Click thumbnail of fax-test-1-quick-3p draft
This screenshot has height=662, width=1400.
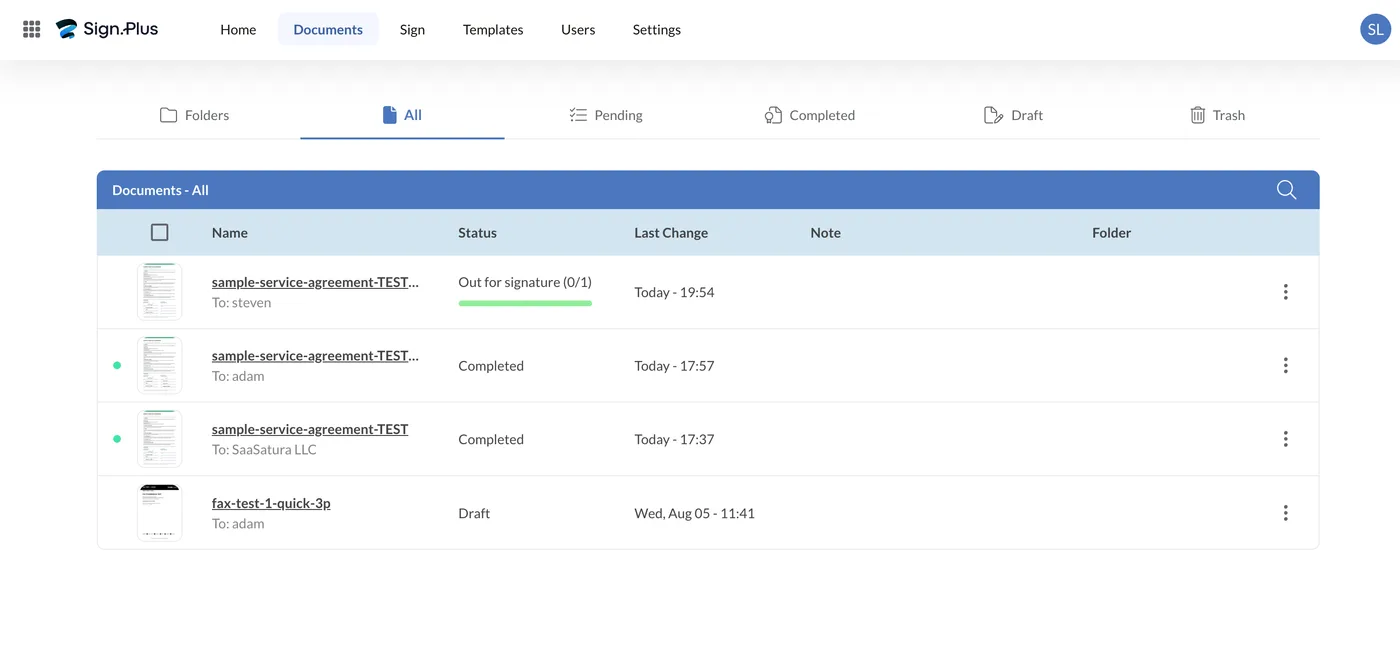[x=160, y=513]
